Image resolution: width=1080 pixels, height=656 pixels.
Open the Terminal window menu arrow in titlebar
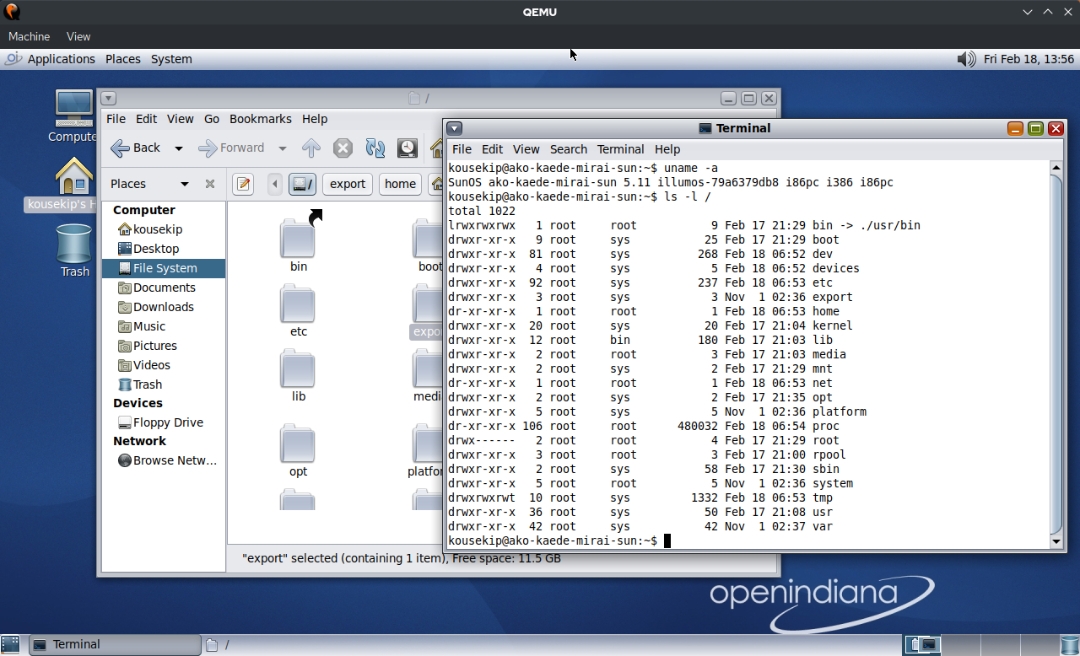tap(454, 128)
